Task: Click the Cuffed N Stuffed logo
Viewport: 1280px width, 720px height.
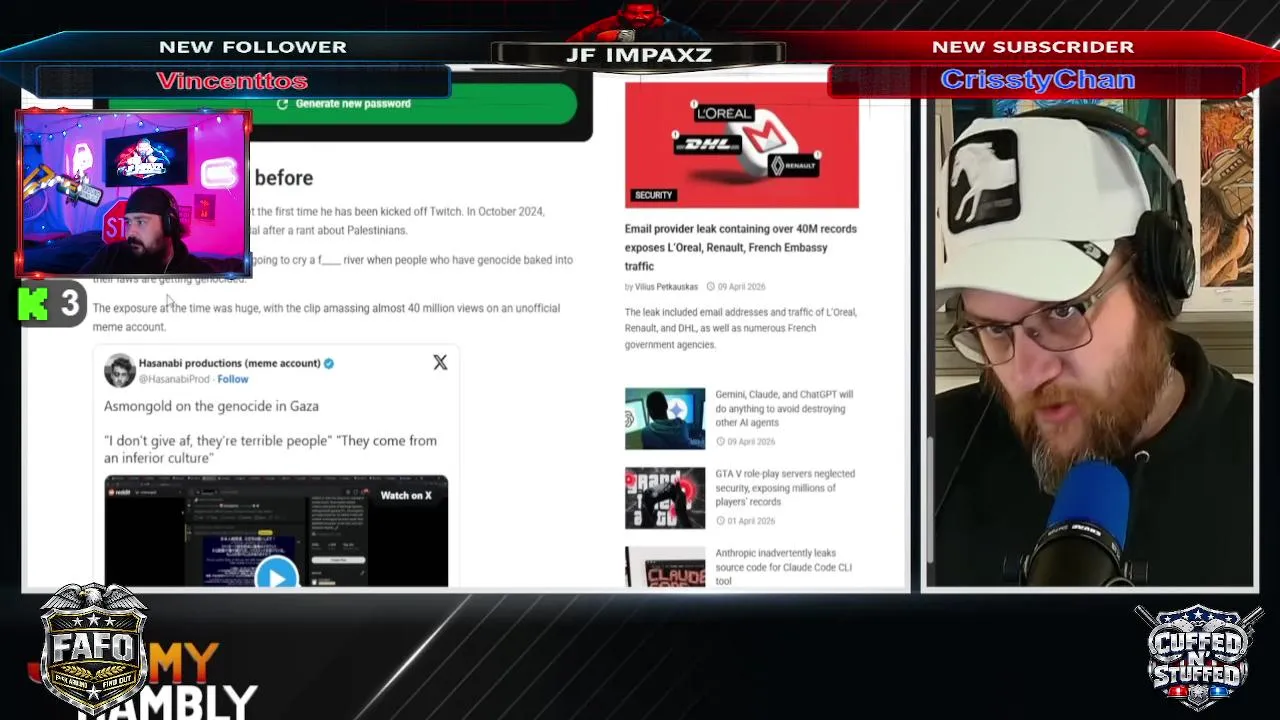Action: pos(1198,656)
